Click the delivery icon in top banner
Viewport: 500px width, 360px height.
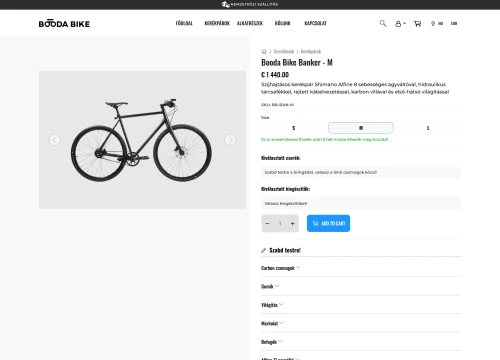tap(226, 4)
